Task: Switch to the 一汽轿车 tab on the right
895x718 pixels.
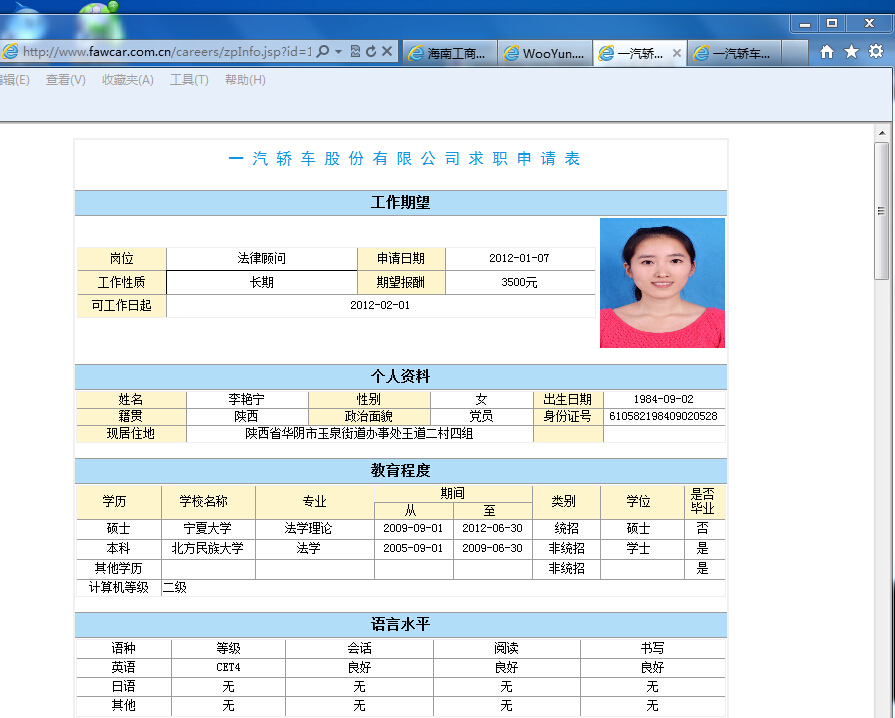Action: pos(734,53)
